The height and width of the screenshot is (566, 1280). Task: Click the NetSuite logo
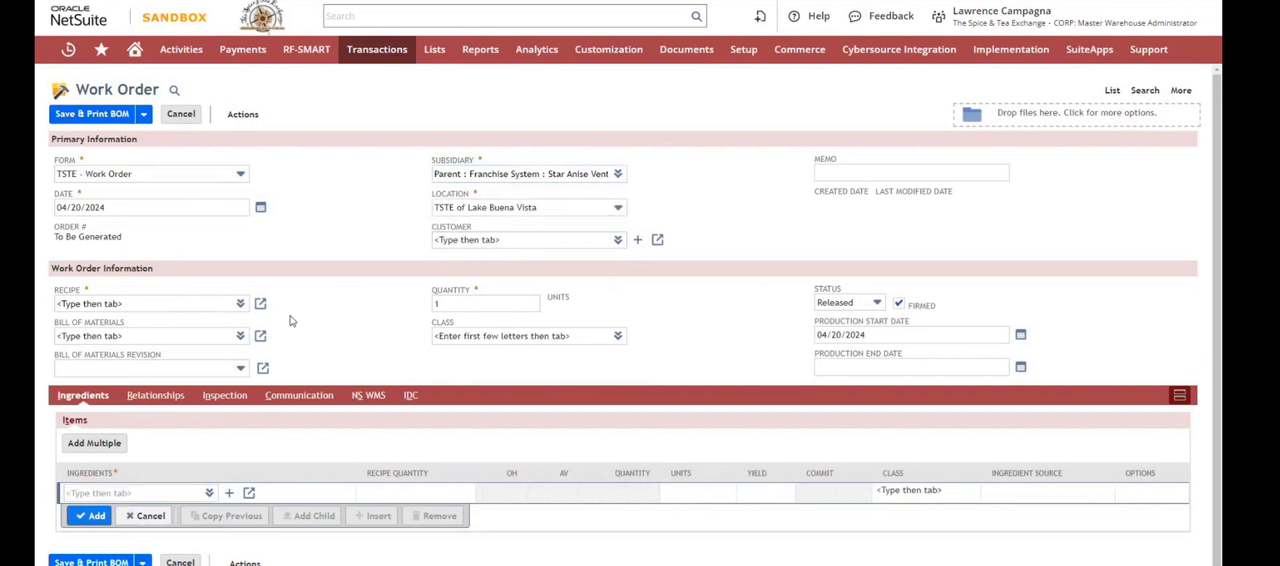point(78,16)
